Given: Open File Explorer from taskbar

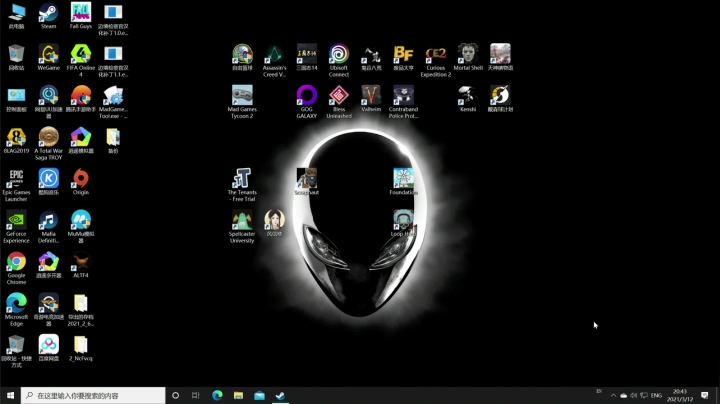Looking at the screenshot, I should [x=238, y=395].
